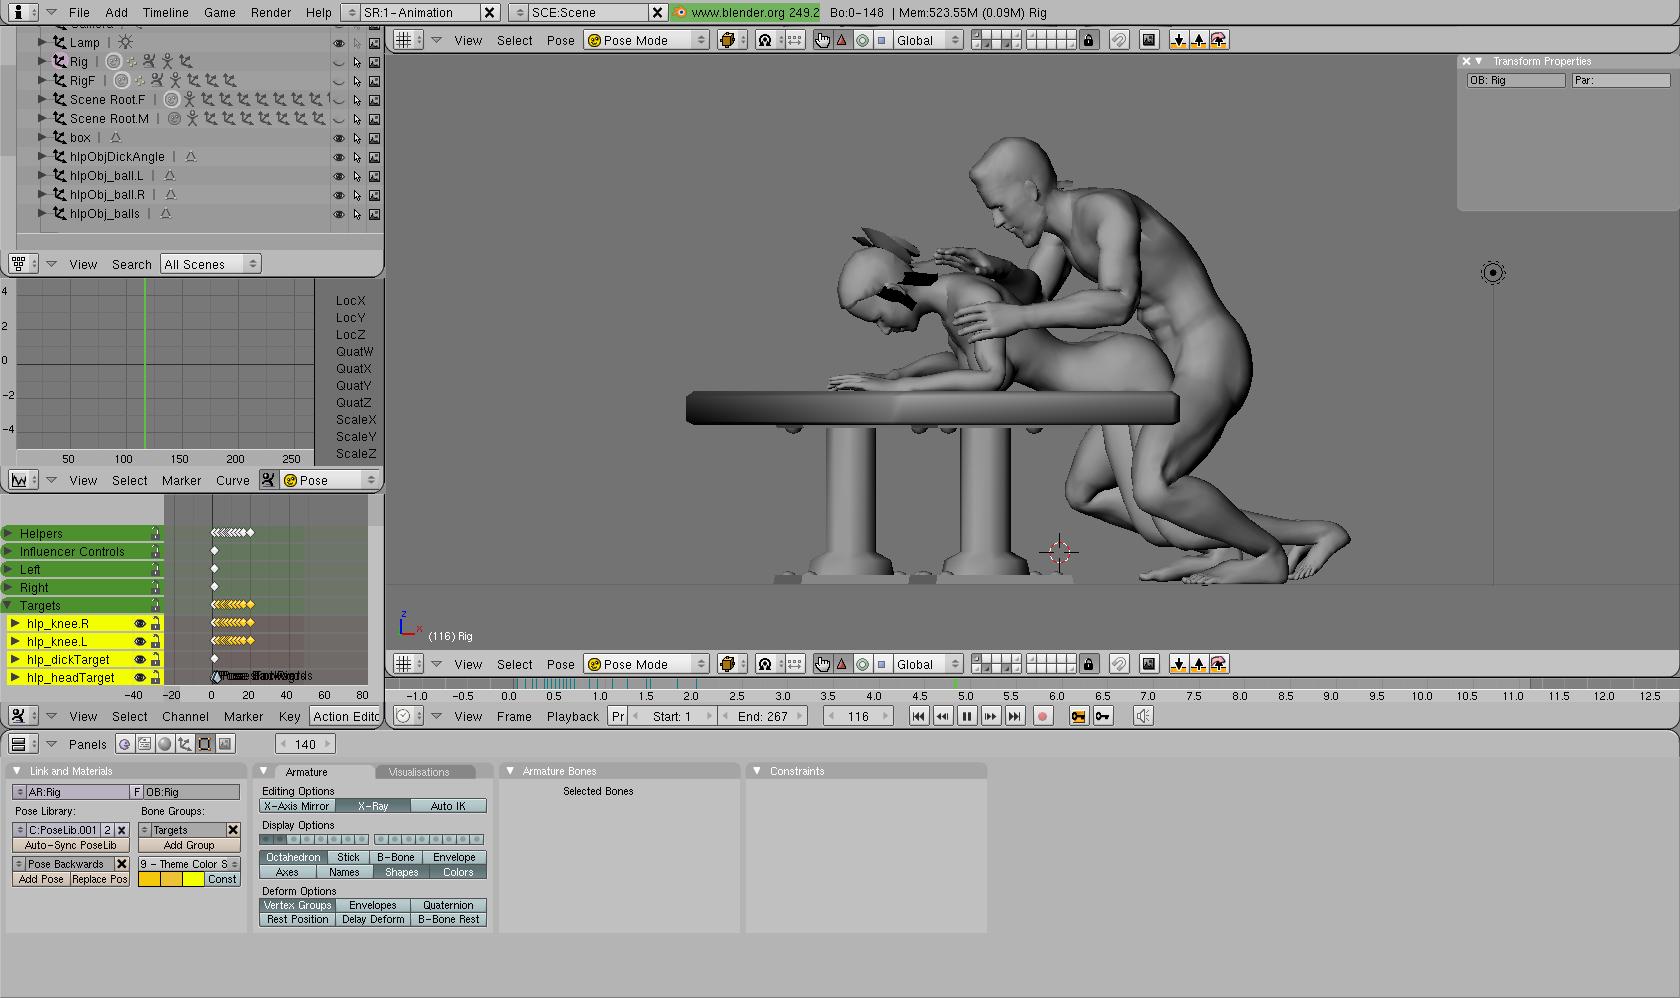Open the Render menu
The image size is (1680, 998).
tap(271, 12)
